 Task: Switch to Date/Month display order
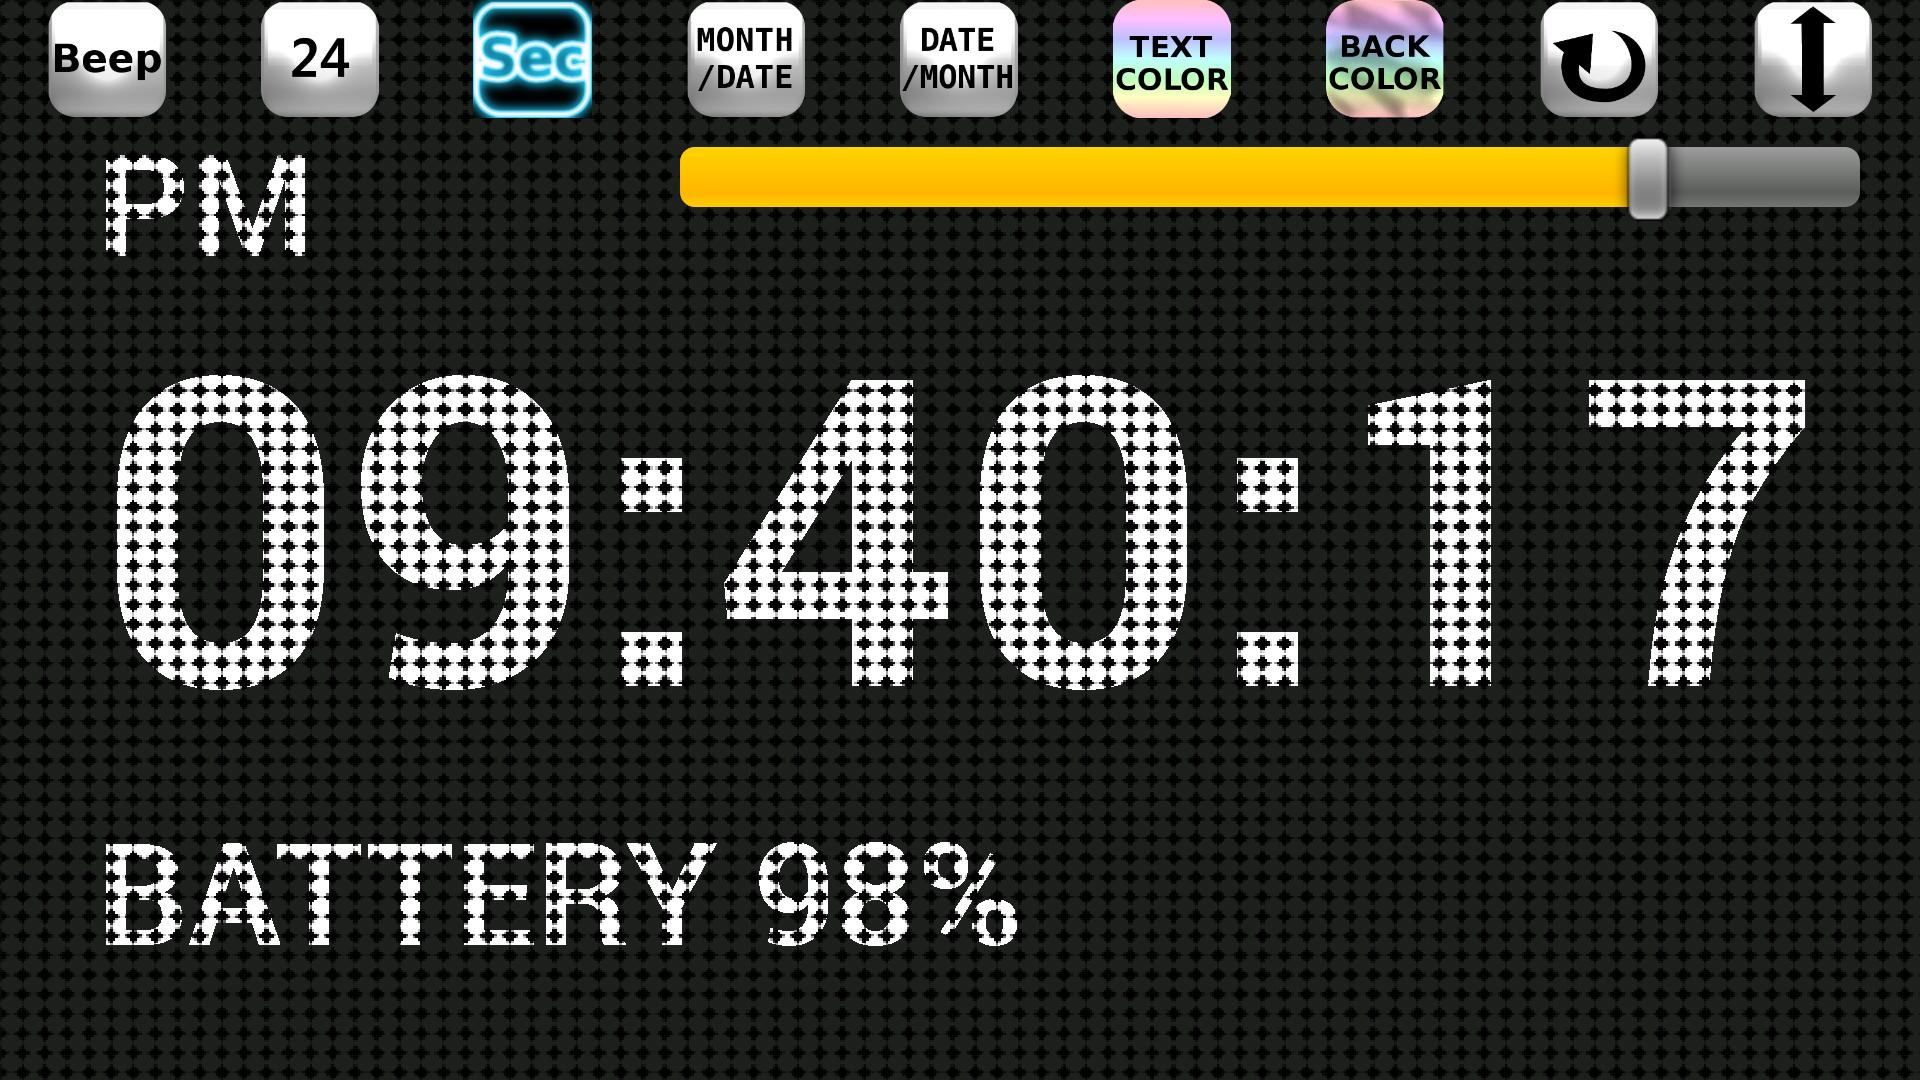tap(960, 58)
